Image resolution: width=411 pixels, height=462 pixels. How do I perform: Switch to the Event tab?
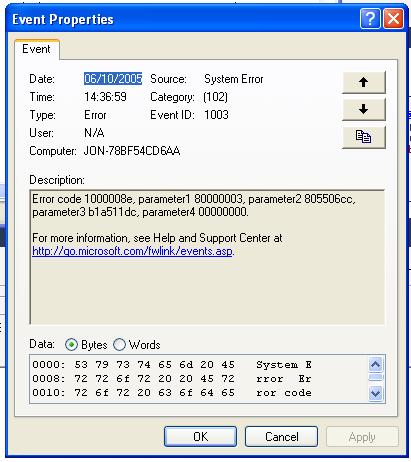[36, 49]
